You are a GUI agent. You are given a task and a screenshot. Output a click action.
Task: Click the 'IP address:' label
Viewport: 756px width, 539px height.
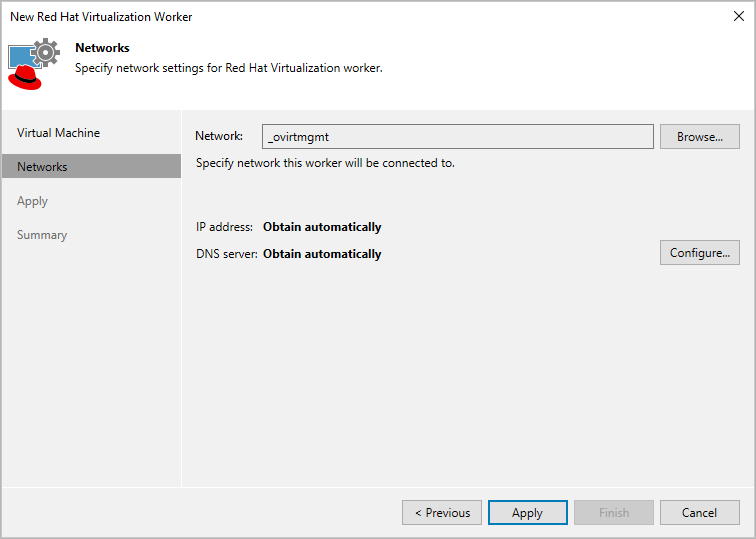[224, 227]
